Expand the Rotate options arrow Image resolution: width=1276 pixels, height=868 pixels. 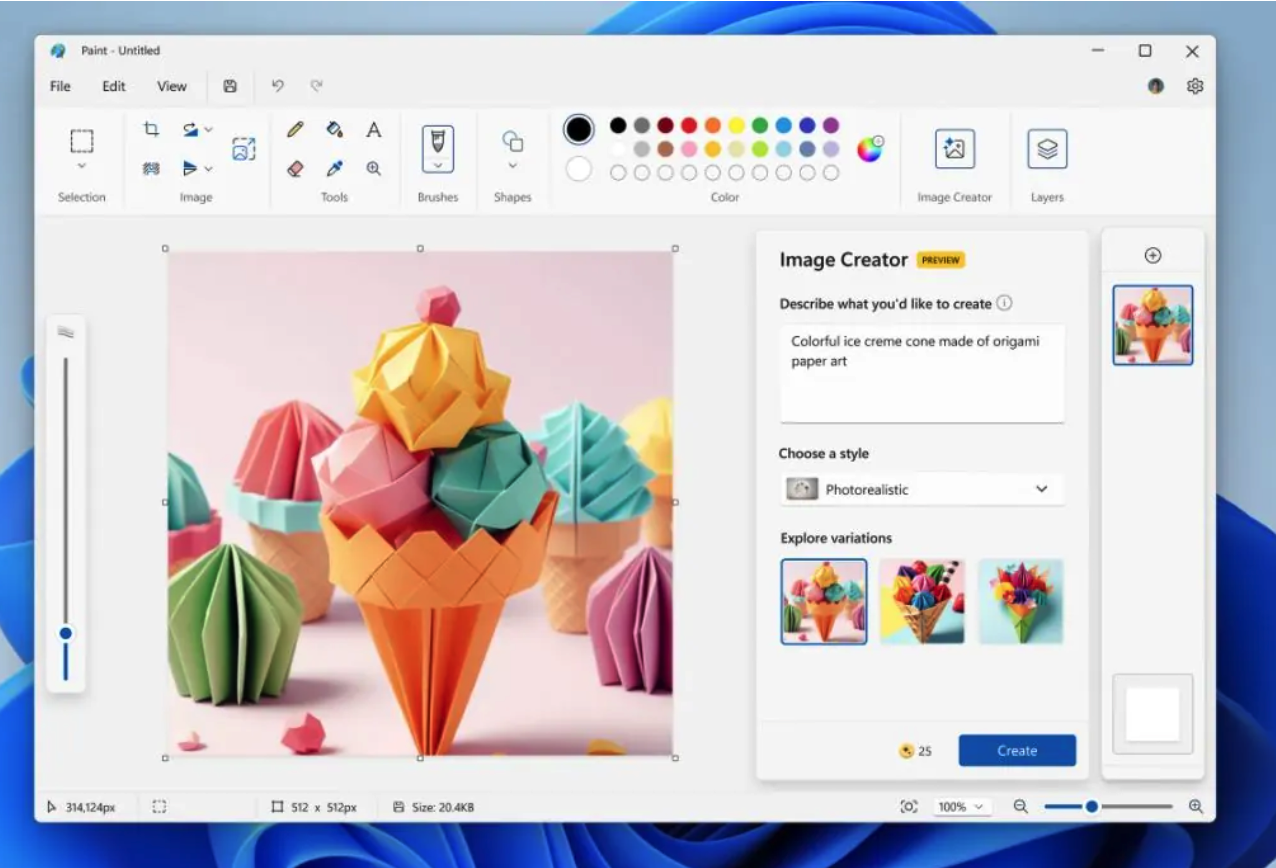click(x=208, y=129)
